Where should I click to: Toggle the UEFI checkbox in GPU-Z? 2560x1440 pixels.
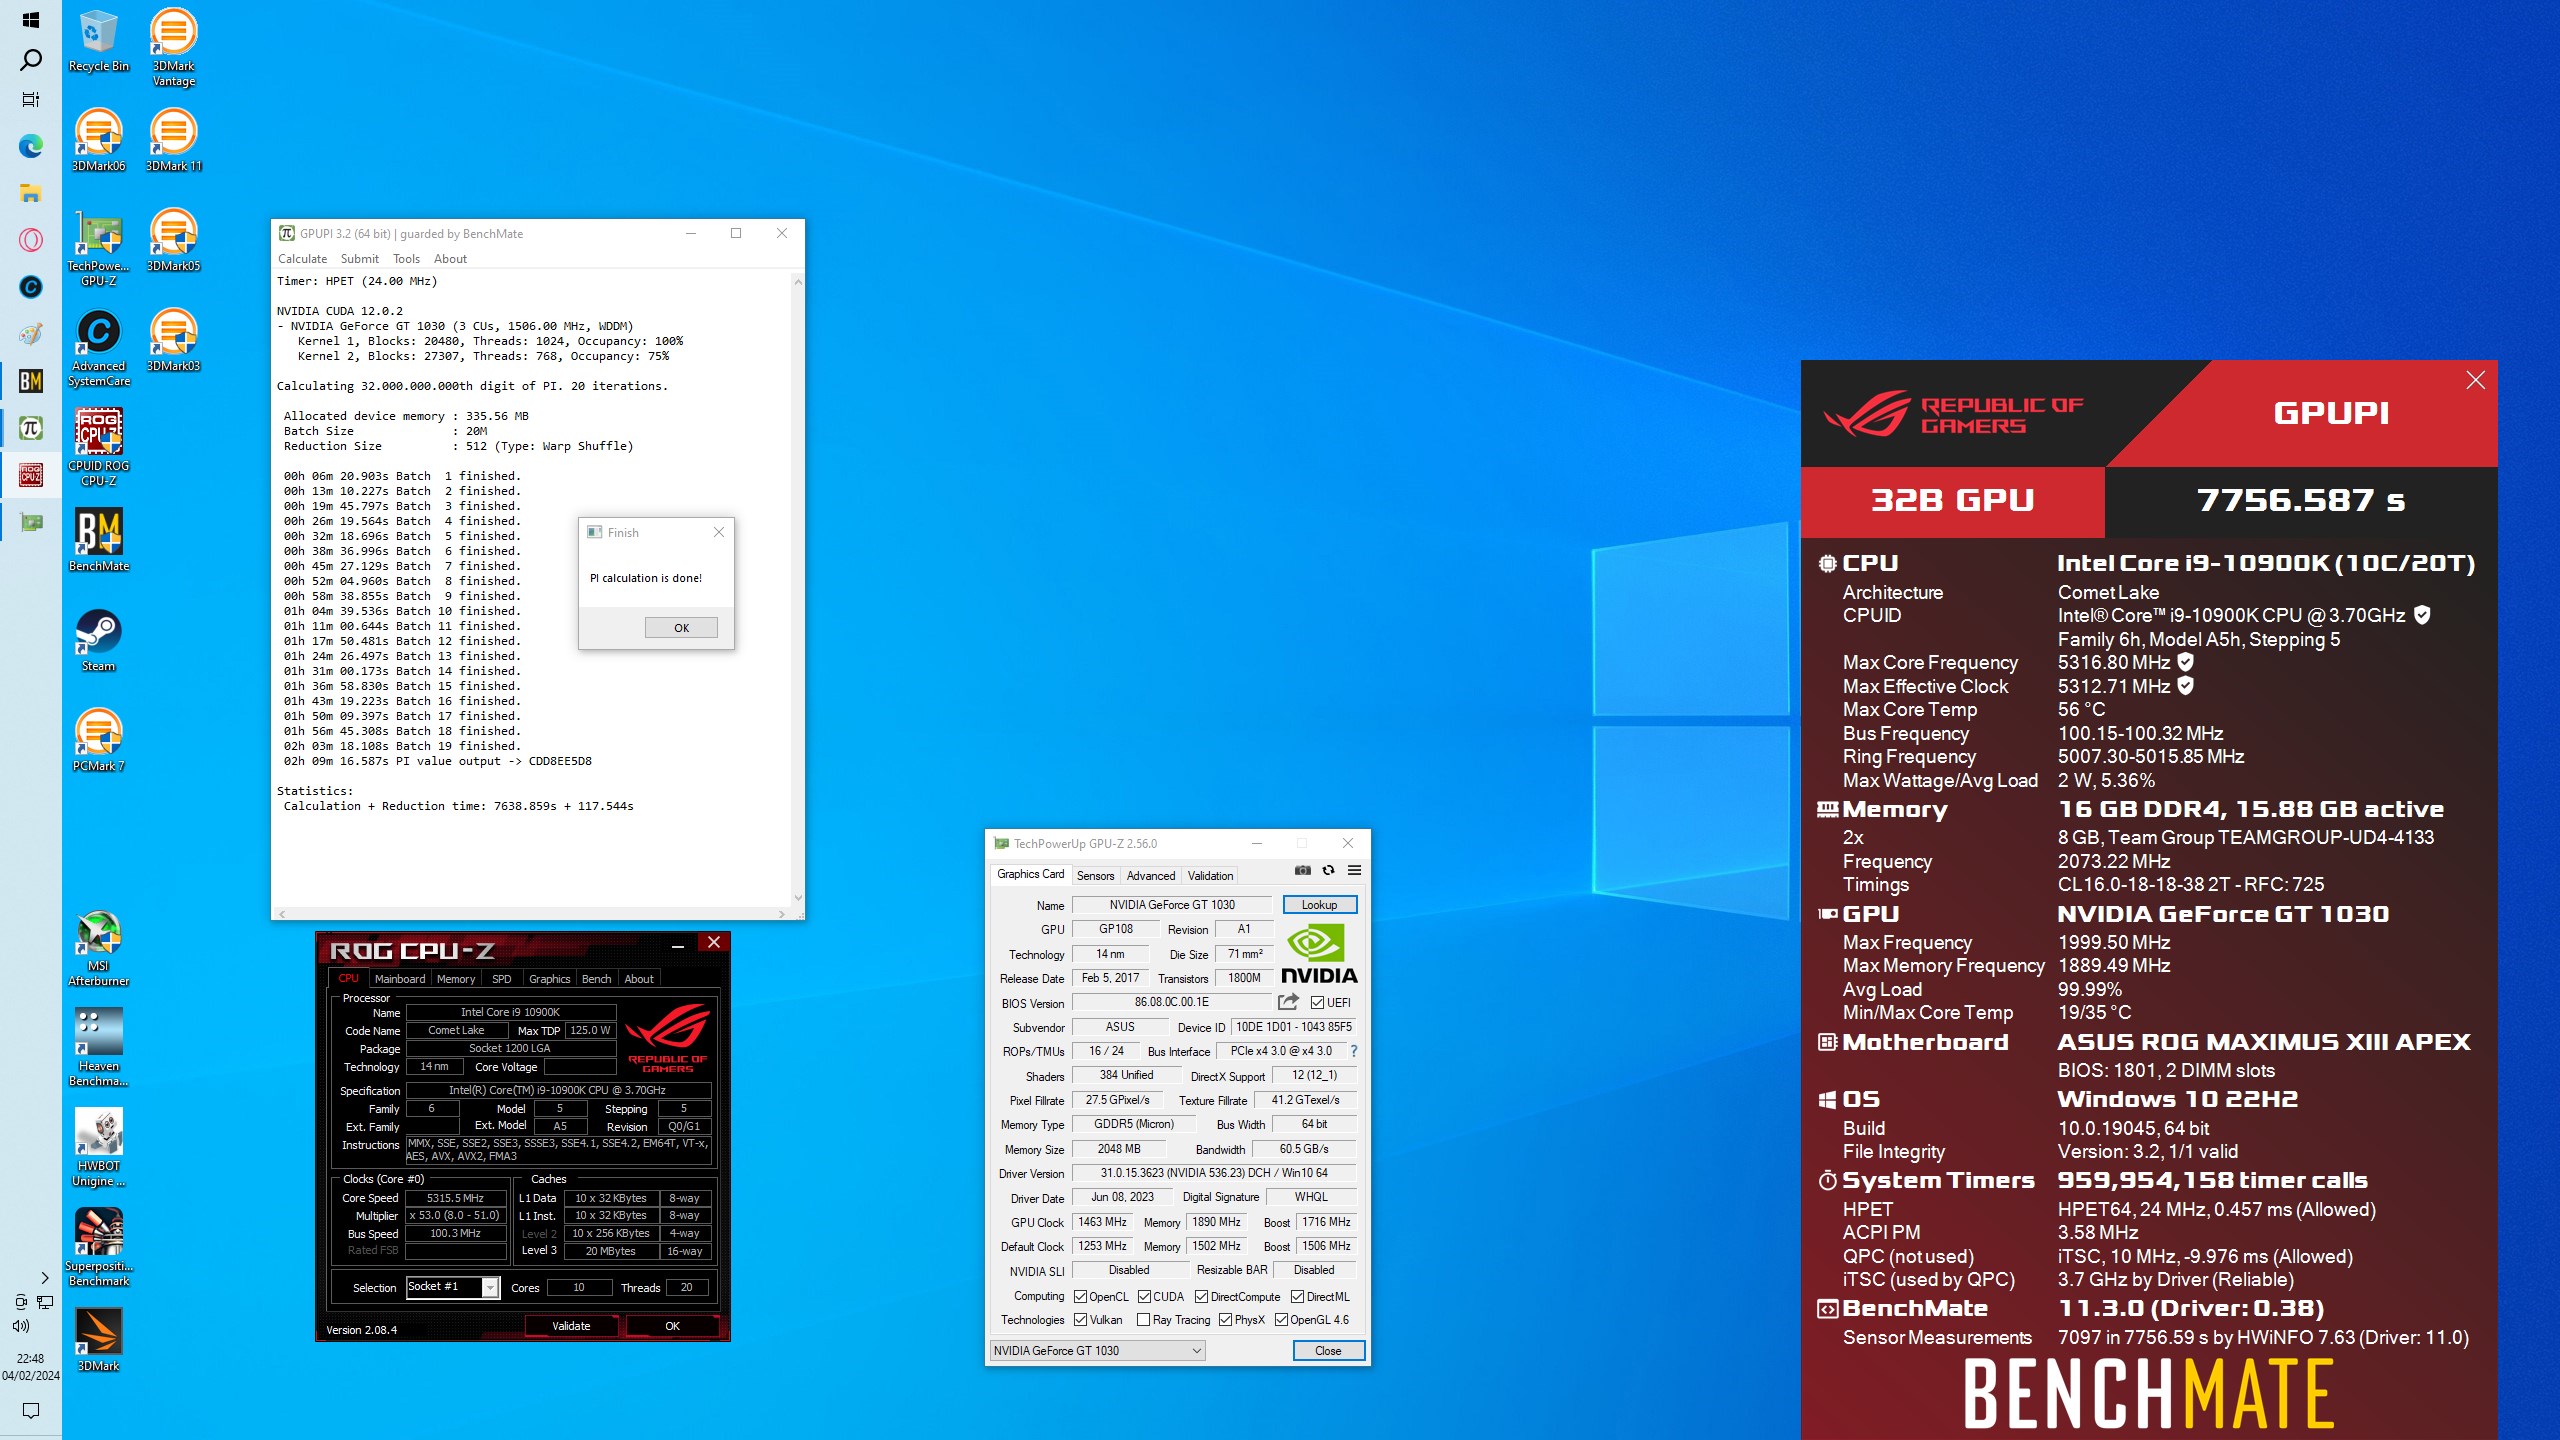1317,1002
